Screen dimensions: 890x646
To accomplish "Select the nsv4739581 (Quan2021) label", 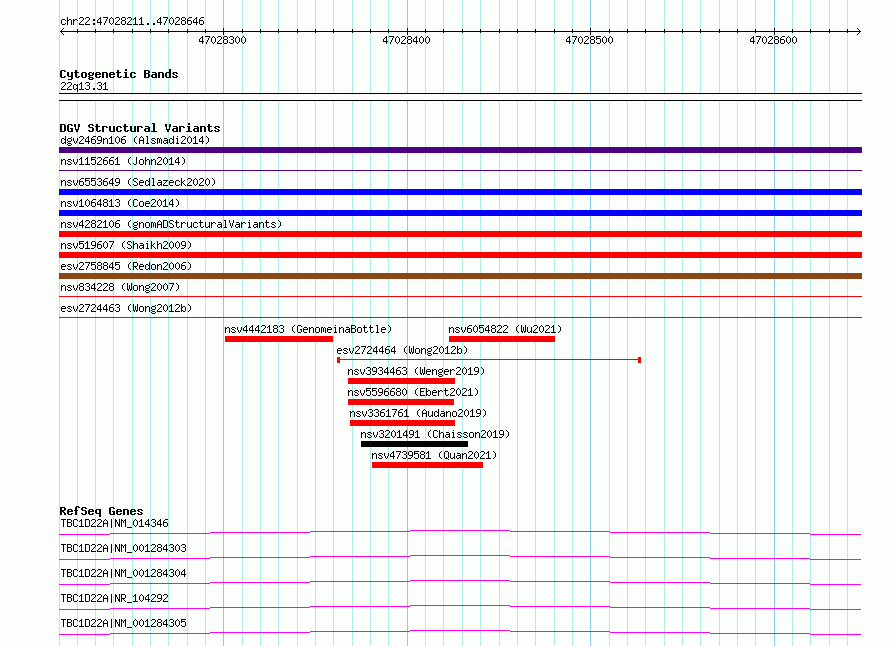I will coord(434,455).
